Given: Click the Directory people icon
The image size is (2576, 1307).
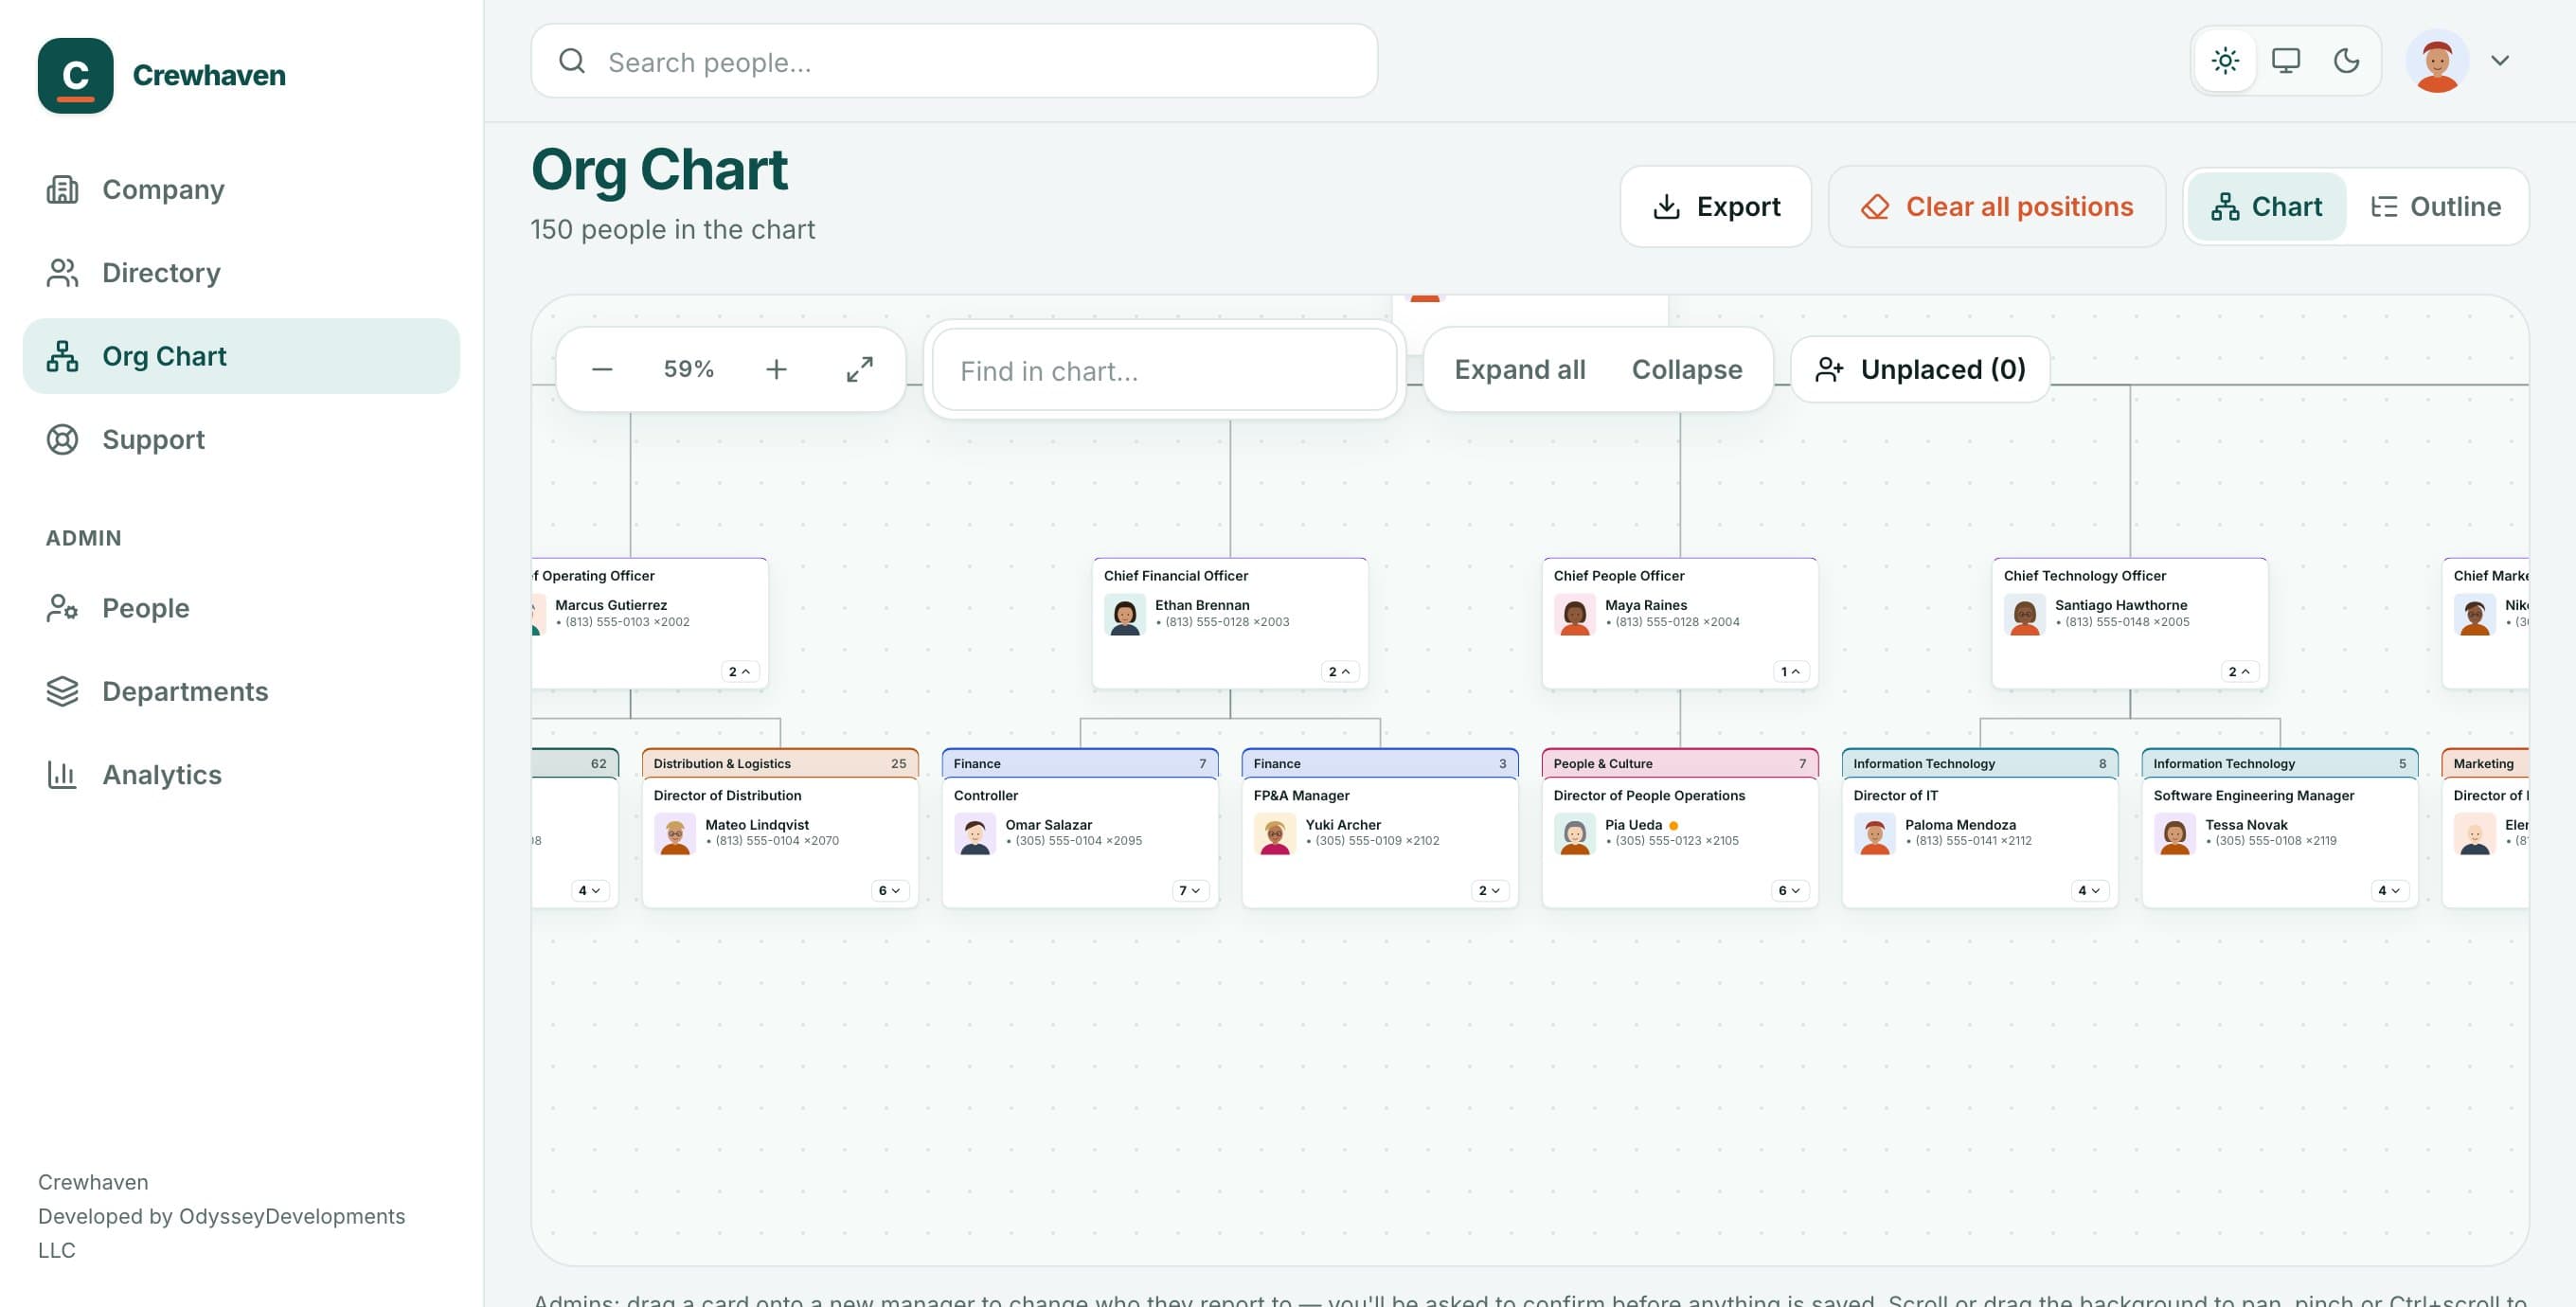Looking at the screenshot, I should (62, 272).
